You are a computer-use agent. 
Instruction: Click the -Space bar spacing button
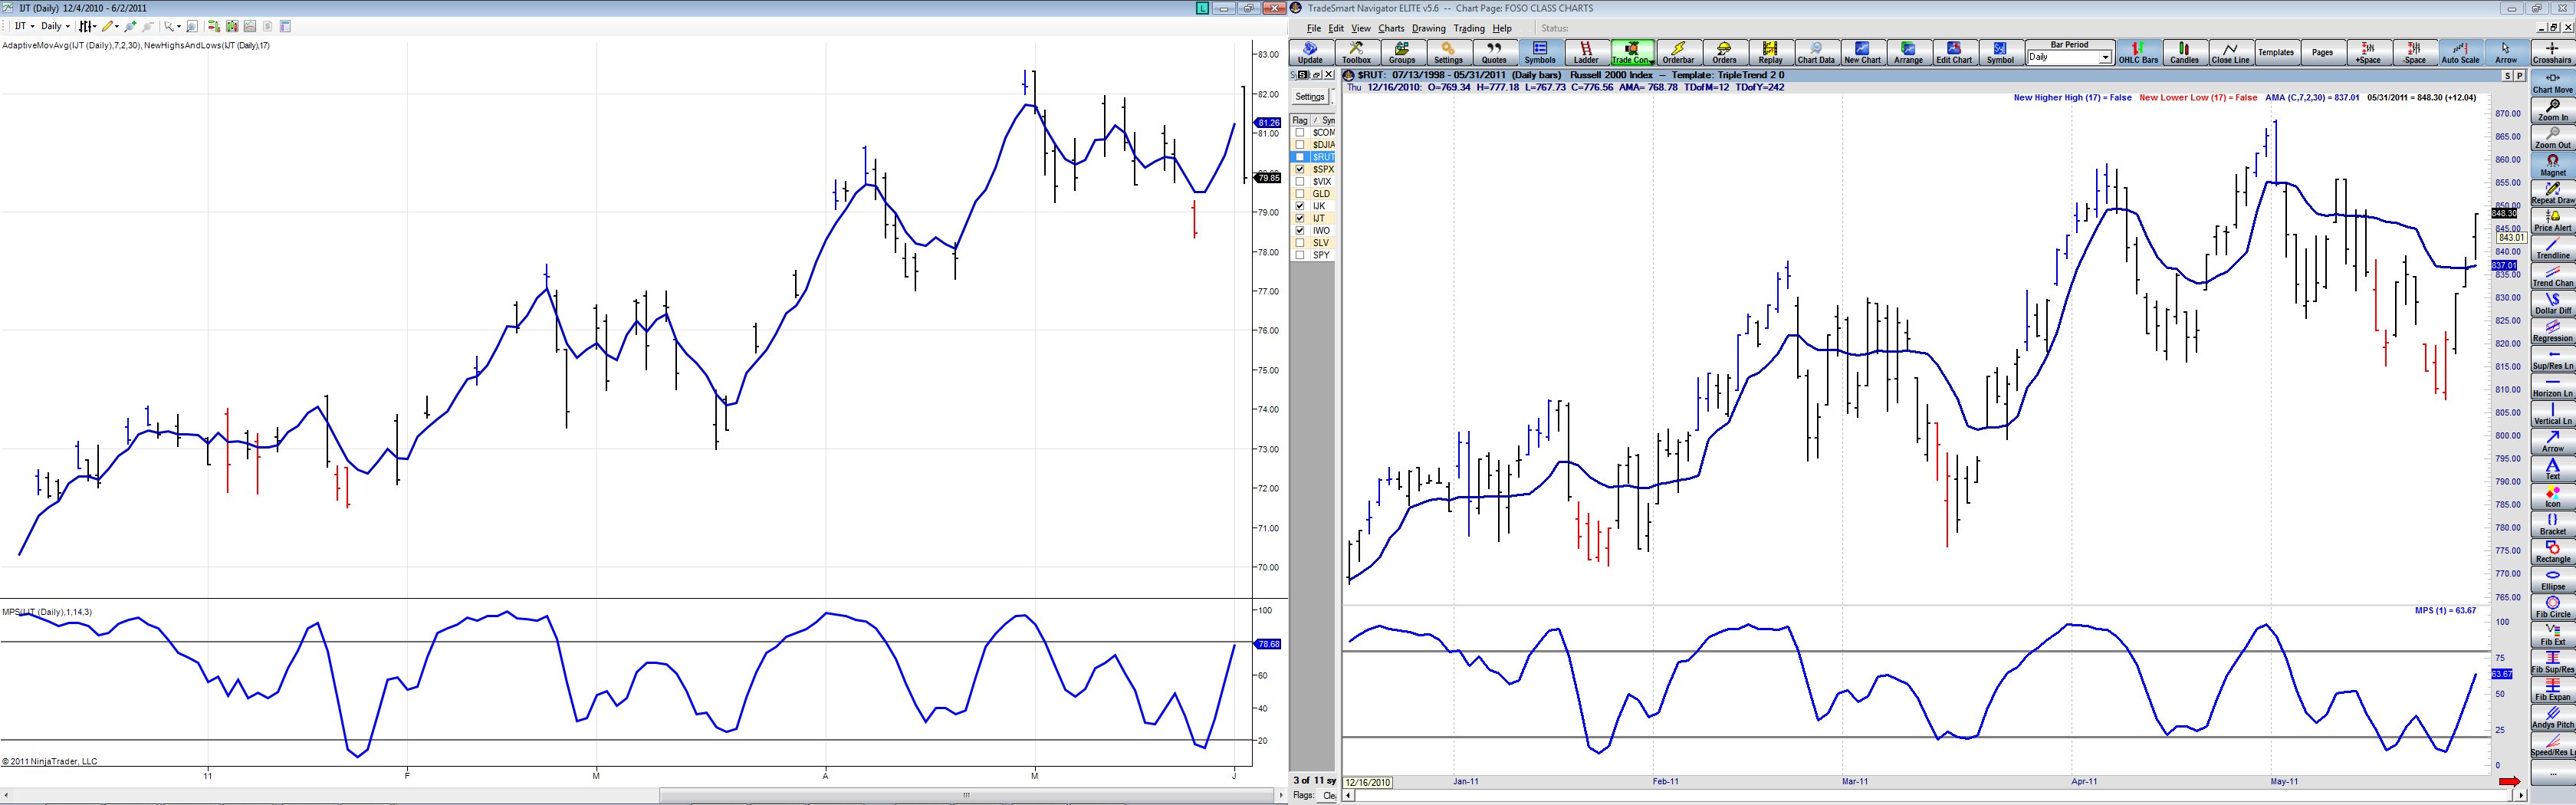pyautogui.click(x=2414, y=52)
